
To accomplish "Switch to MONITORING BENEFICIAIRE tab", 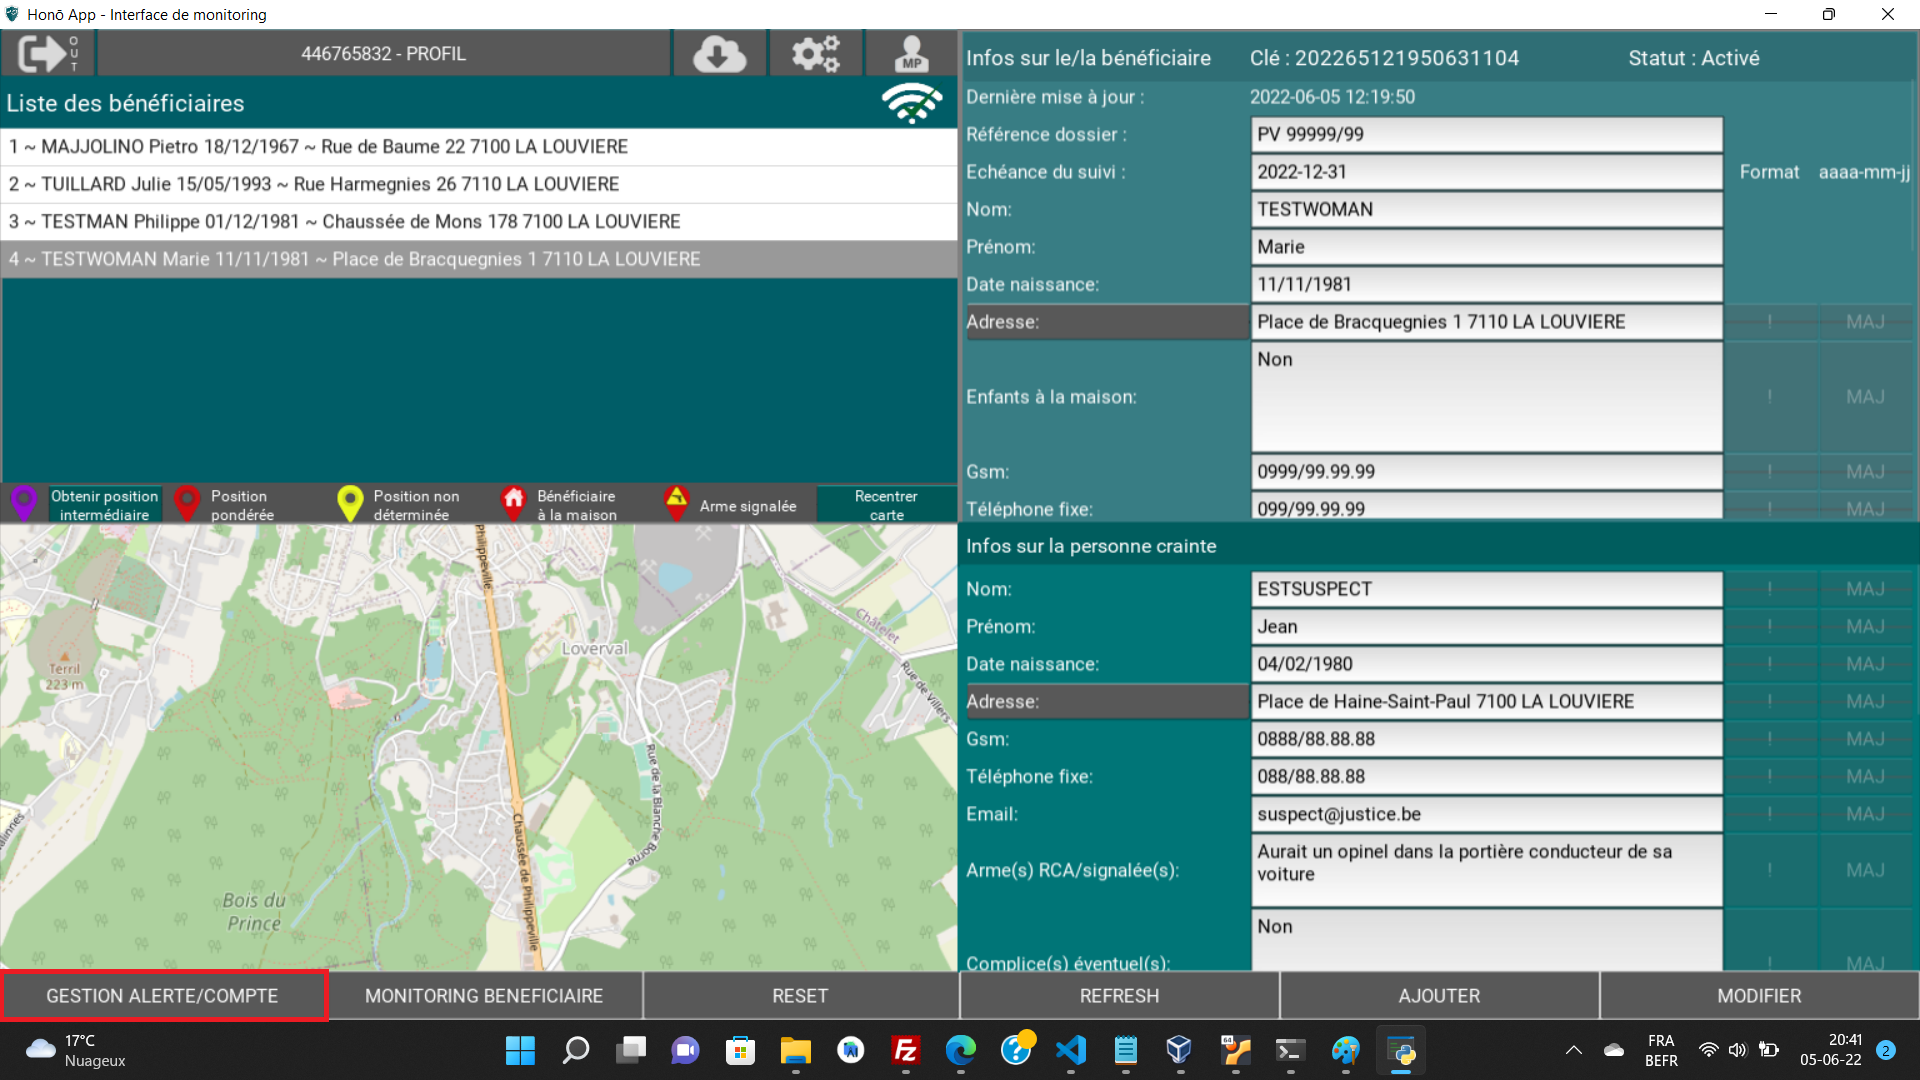I will [x=484, y=996].
